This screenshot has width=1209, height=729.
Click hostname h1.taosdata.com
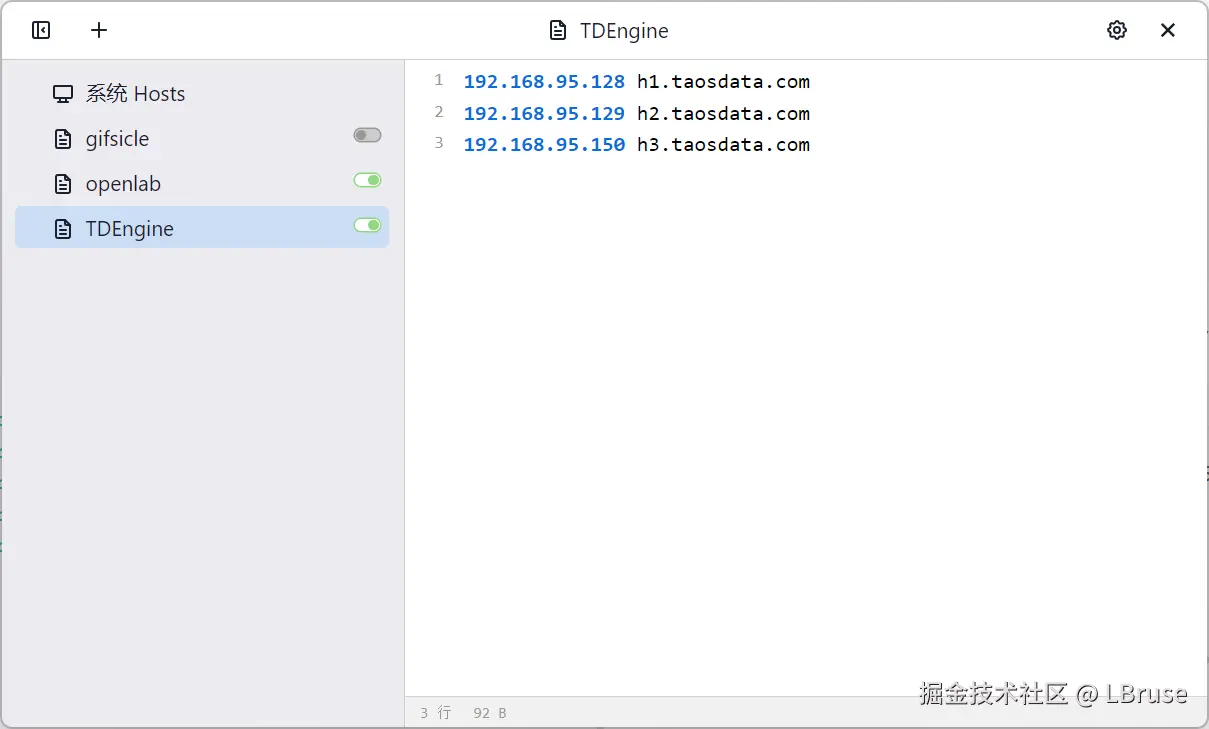point(723,82)
